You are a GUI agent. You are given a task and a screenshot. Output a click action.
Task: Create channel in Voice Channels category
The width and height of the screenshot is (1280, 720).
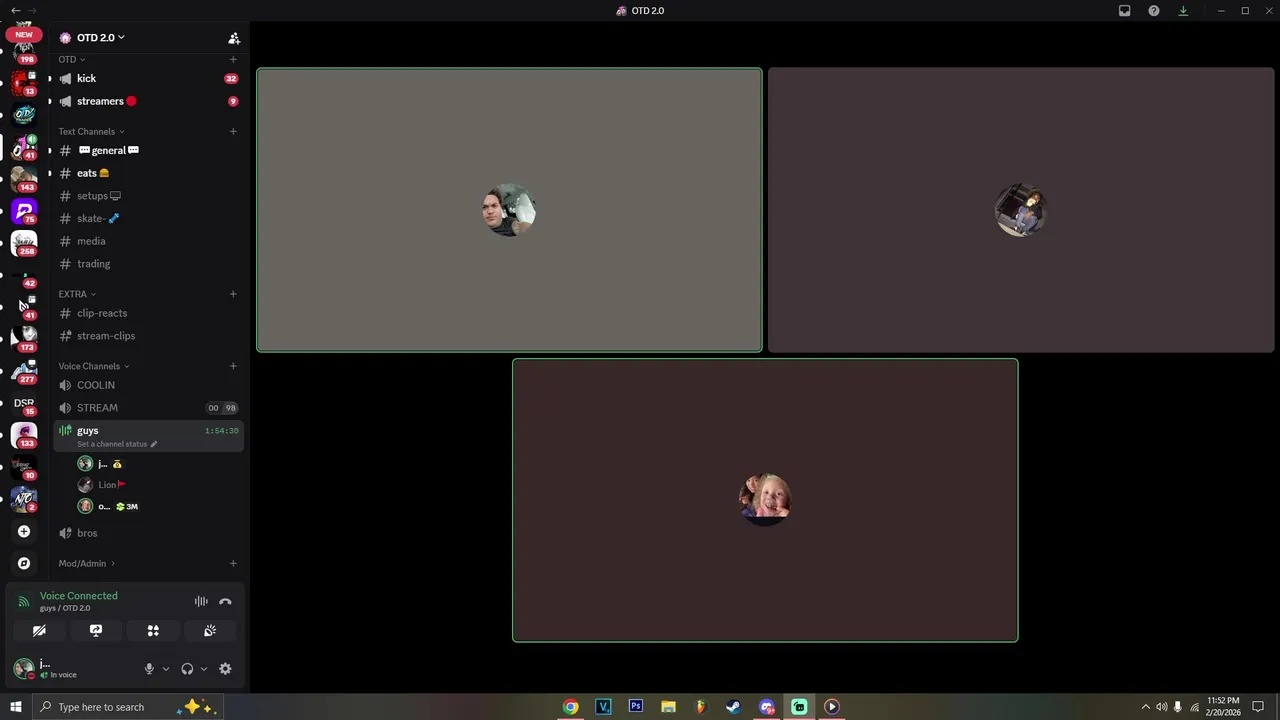pyautogui.click(x=233, y=366)
